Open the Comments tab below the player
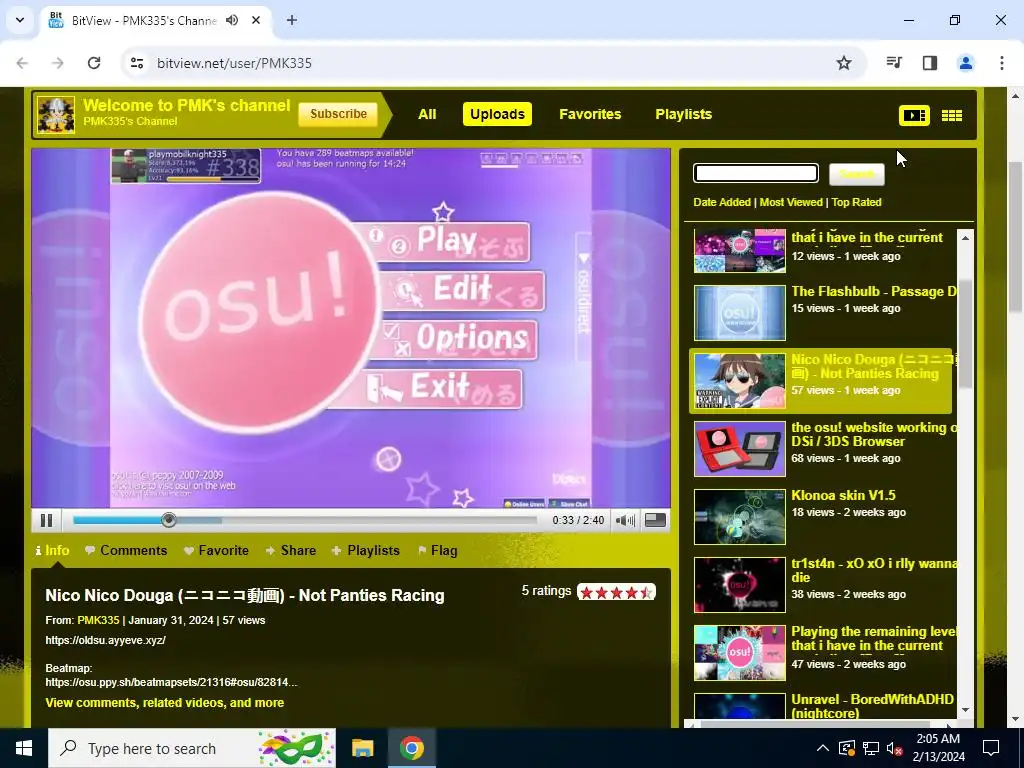 [x=126, y=551]
